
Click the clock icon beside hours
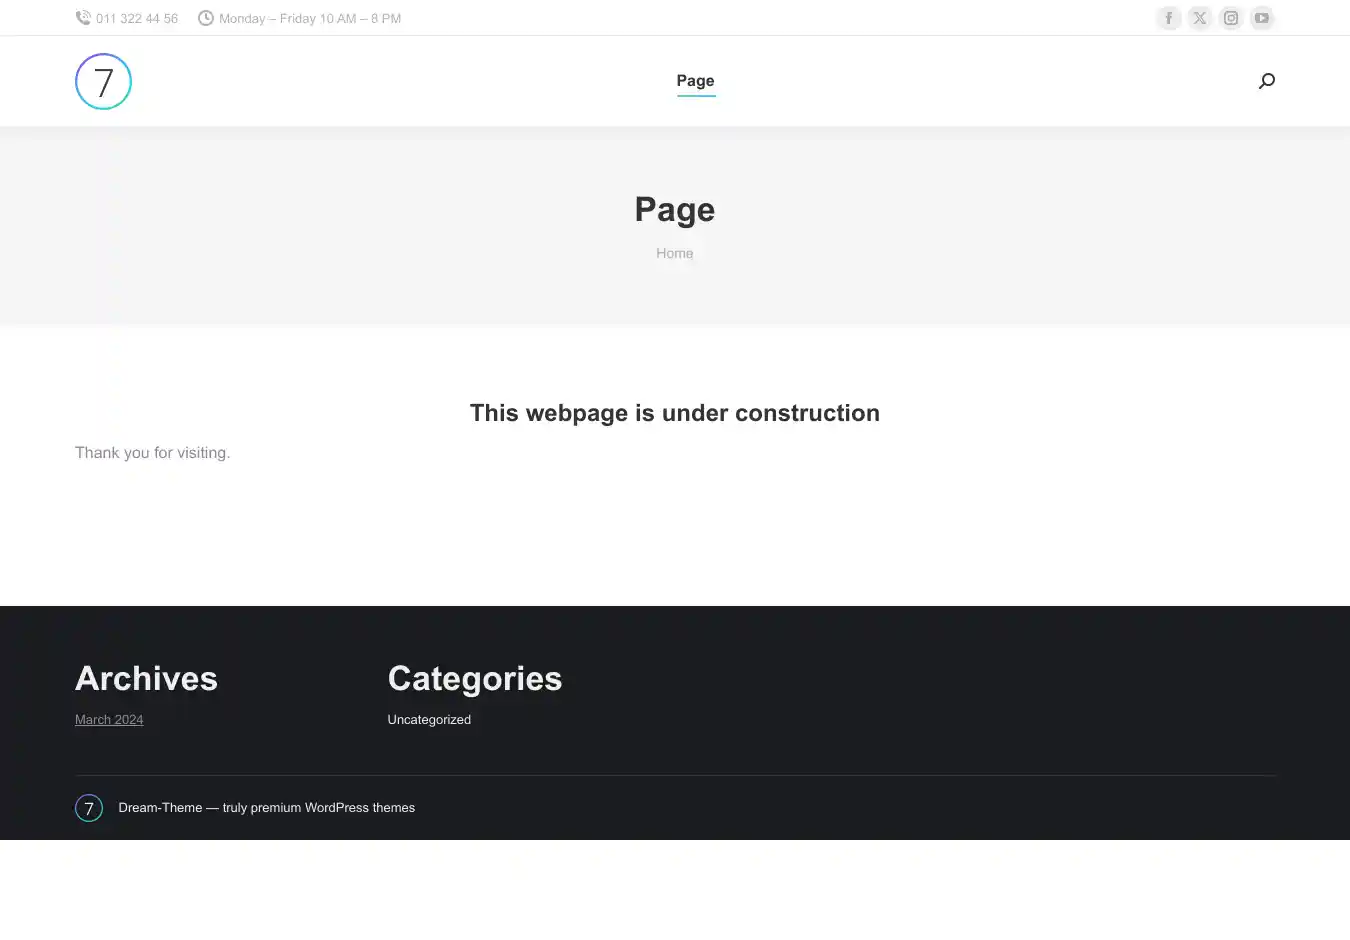(x=206, y=18)
